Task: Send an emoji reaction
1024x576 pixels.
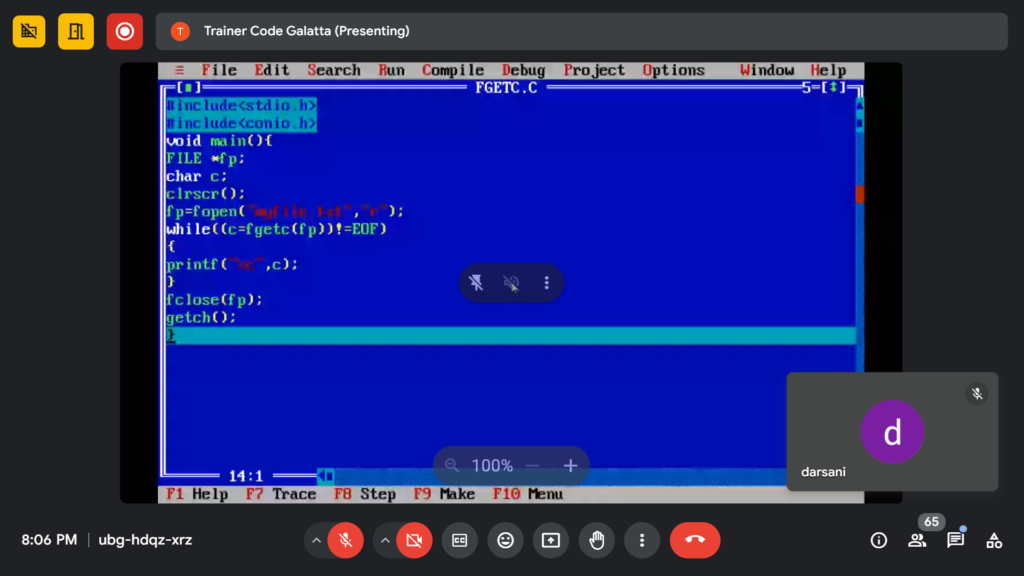Action: pyautogui.click(x=505, y=540)
